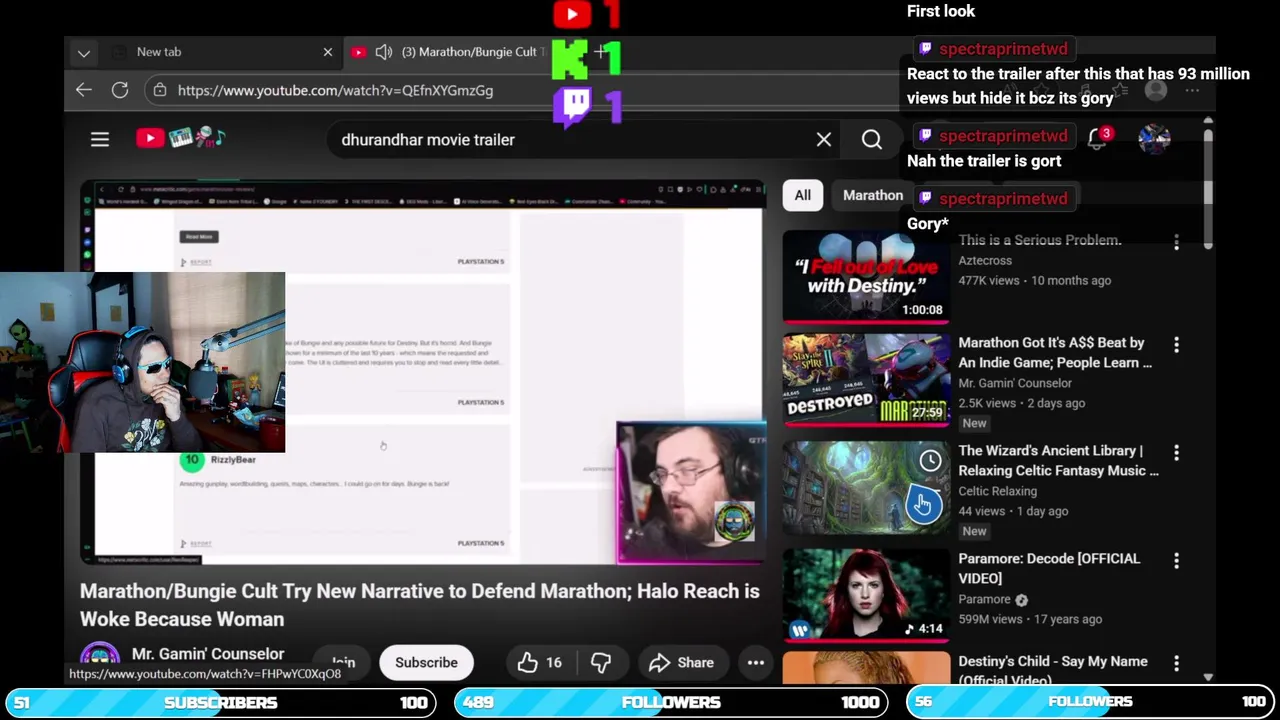The height and width of the screenshot is (720, 1280).
Task: Open options for This is a Serious Problem video
Action: [1176, 242]
